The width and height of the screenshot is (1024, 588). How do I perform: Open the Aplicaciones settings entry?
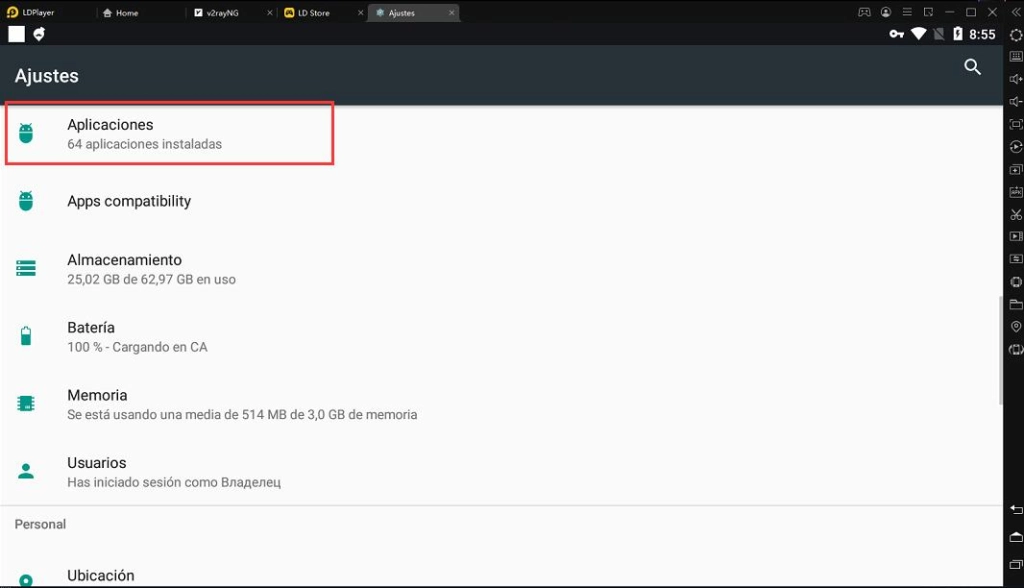502,134
